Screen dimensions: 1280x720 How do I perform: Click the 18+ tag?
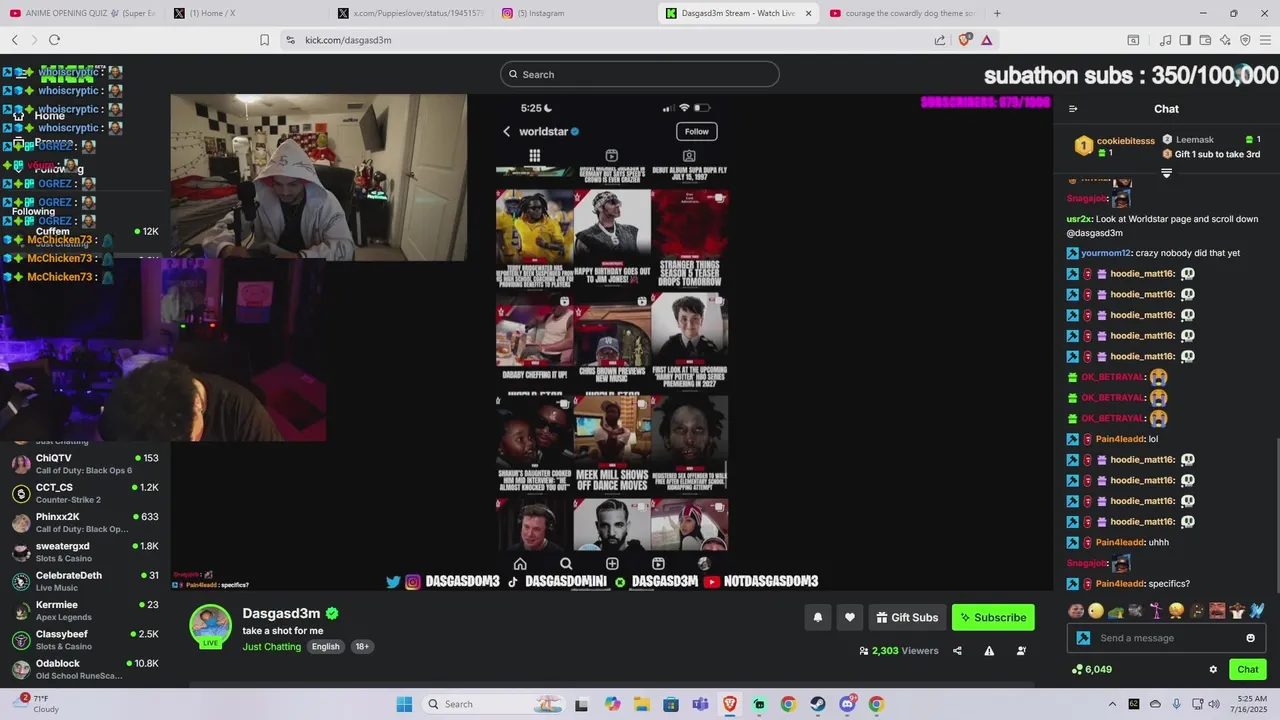362,647
